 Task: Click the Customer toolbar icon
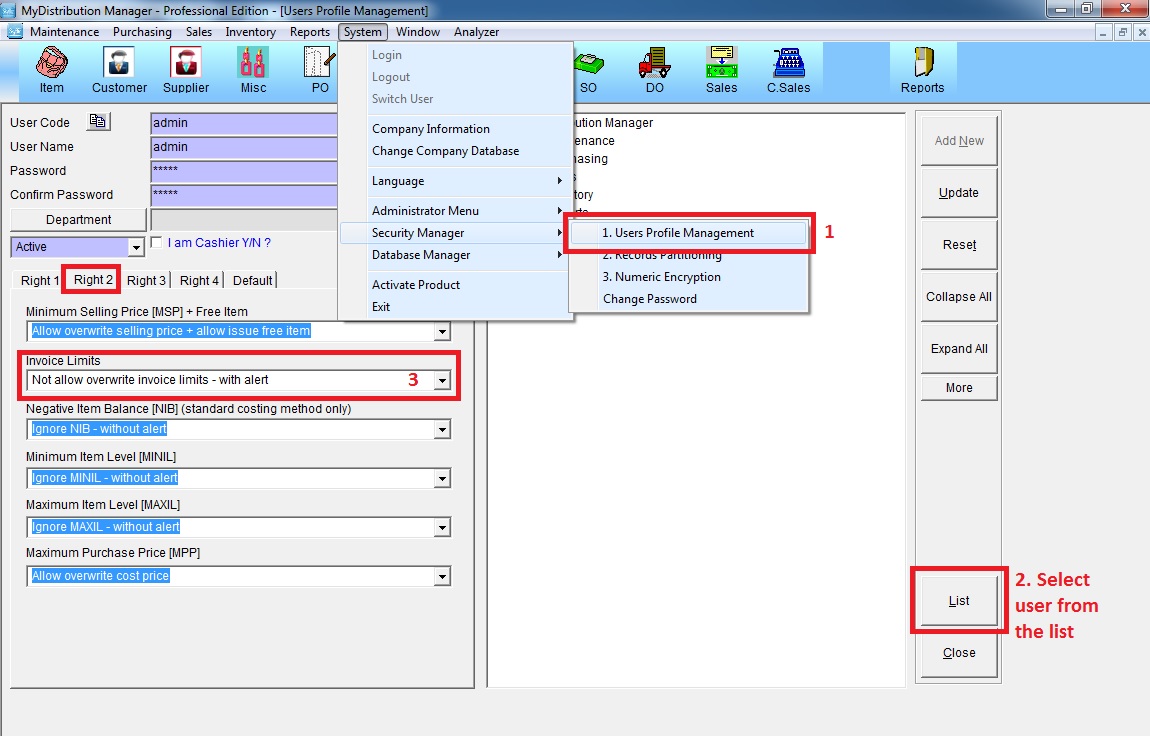(119, 70)
